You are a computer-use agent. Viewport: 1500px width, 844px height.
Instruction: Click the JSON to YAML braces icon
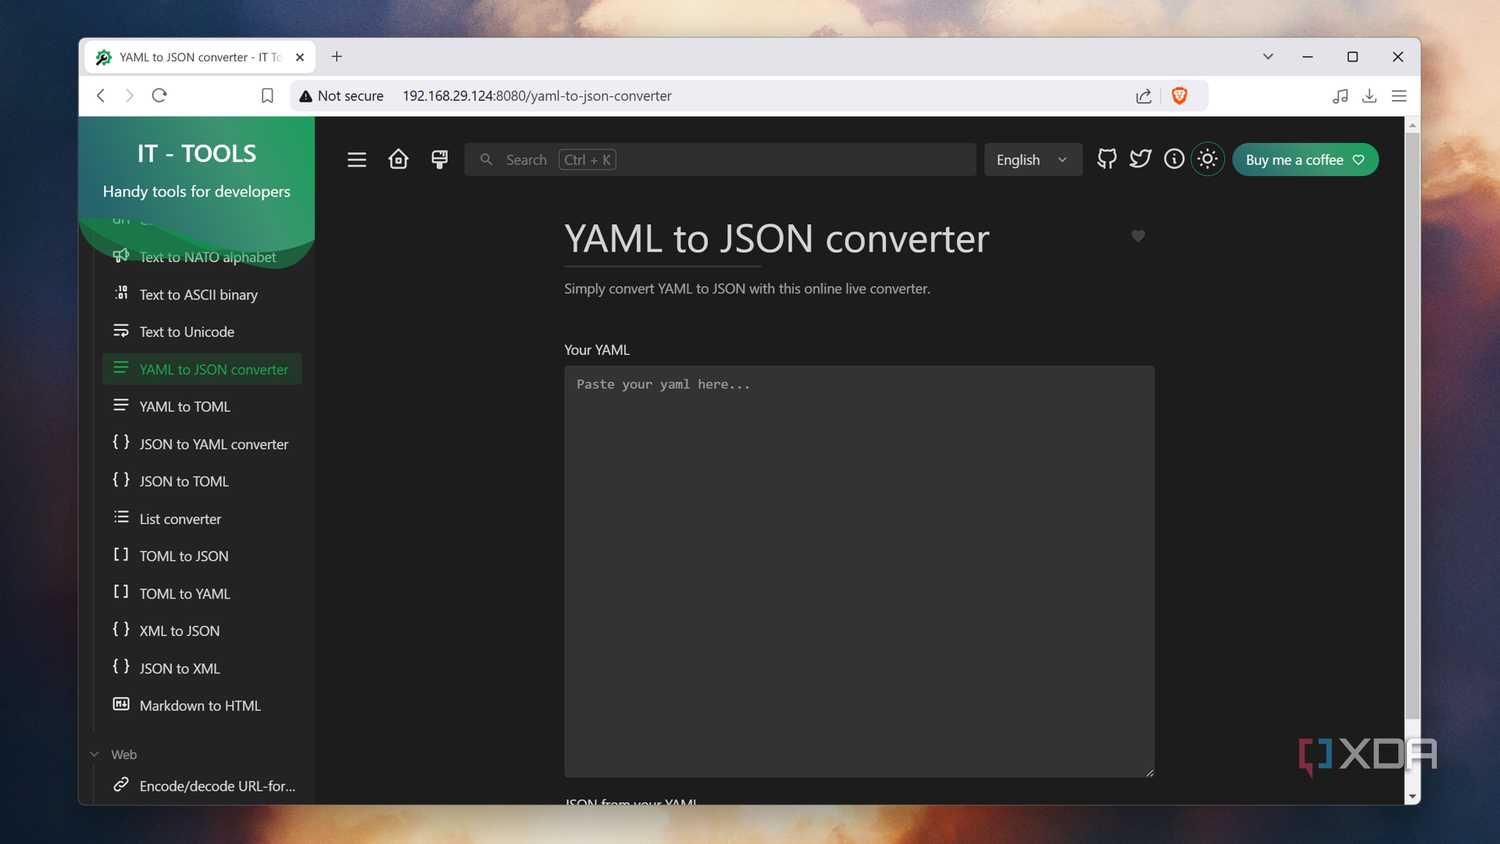(121, 442)
